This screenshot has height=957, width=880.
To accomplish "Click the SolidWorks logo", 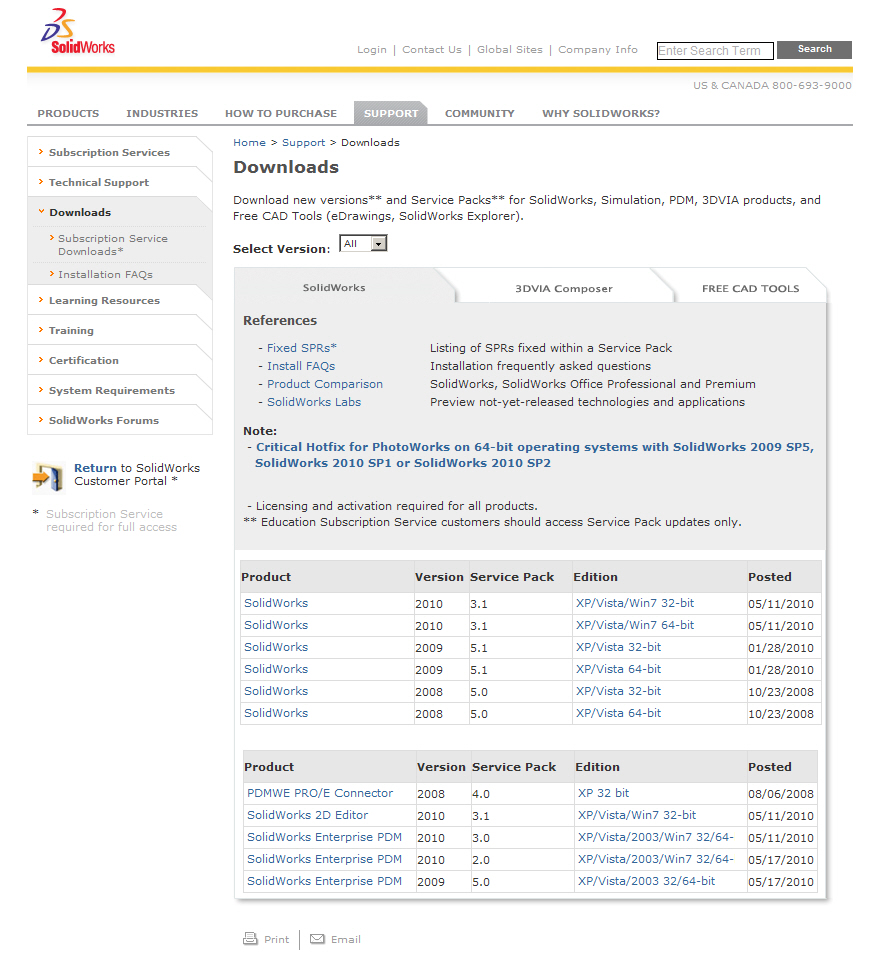I will [78, 32].
